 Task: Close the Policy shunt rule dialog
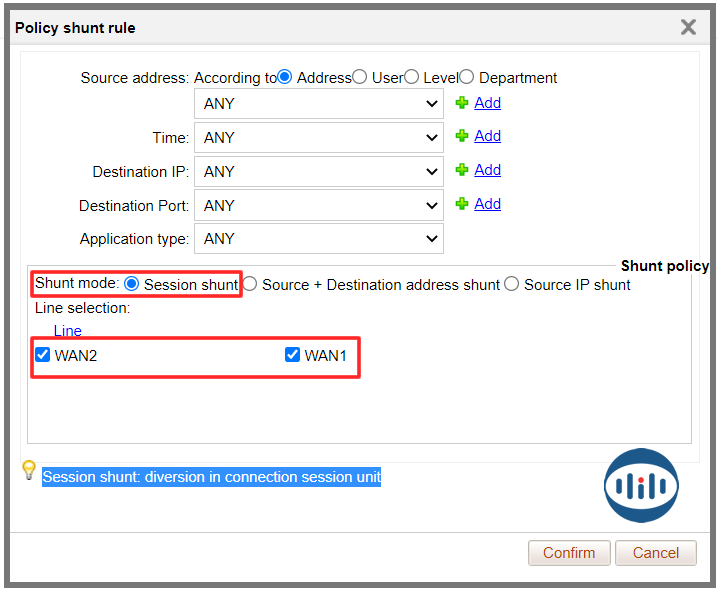coord(688,27)
